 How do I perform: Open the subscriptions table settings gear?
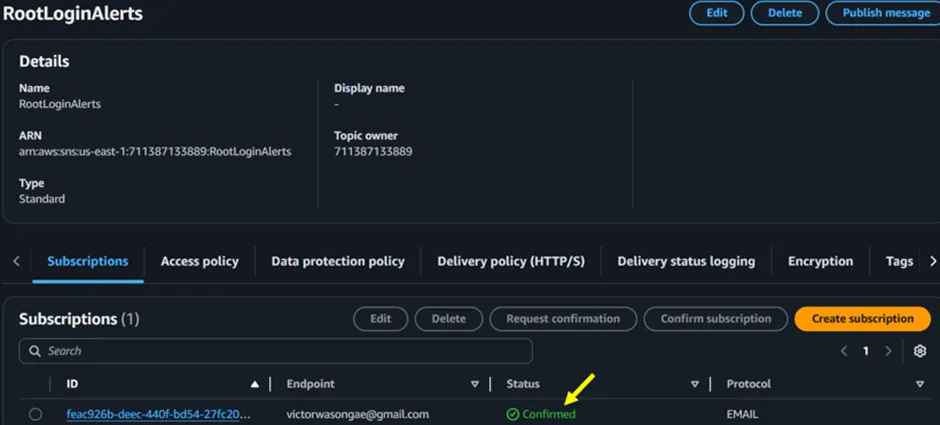point(920,351)
